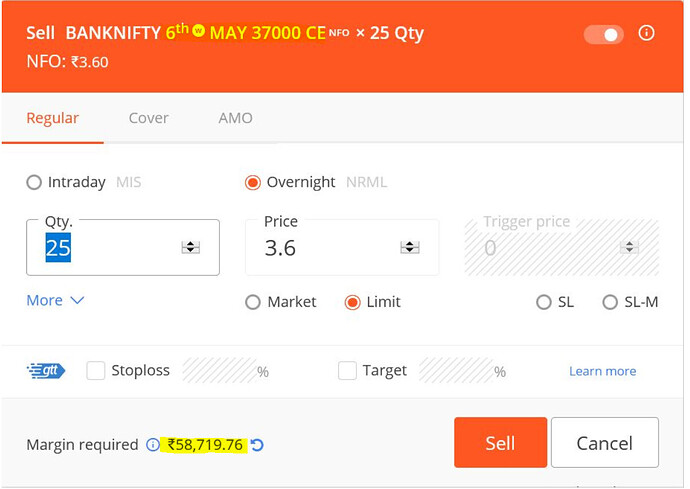The image size is (690, 489).
Task: Open the GTT icon
Action: 46,371
